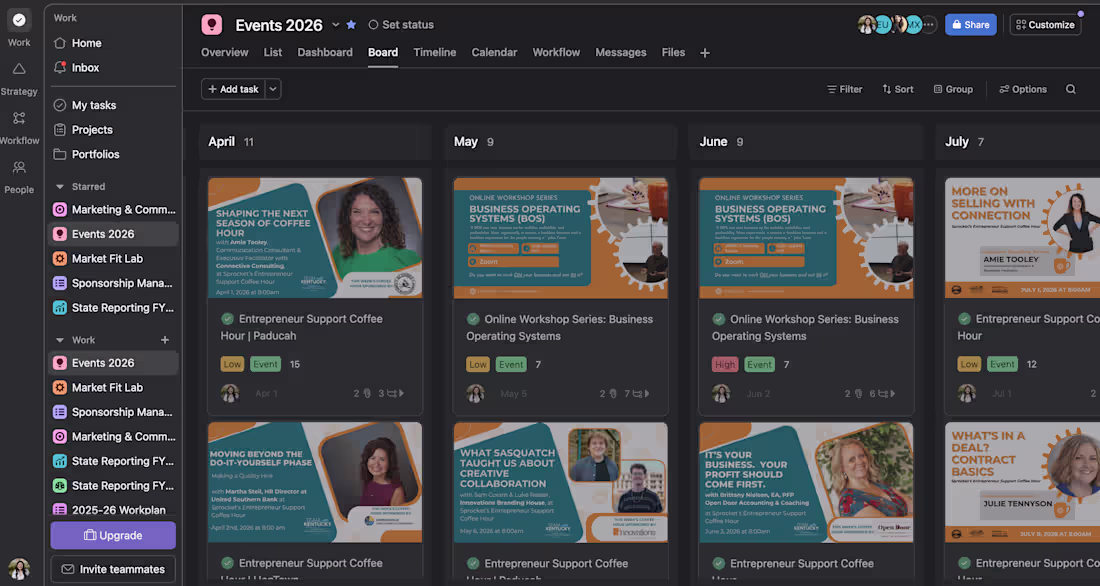Add a new tab with plus icon

pos(705,53)
